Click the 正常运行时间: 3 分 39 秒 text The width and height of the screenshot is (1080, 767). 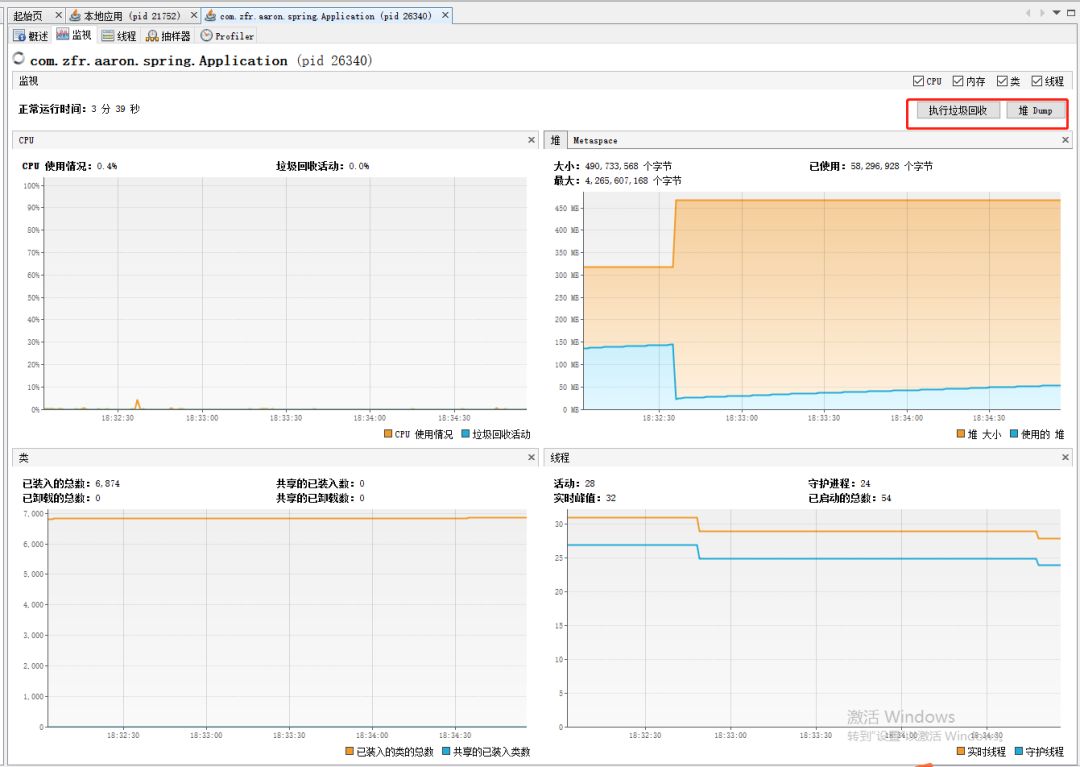[x=79, y=109]
